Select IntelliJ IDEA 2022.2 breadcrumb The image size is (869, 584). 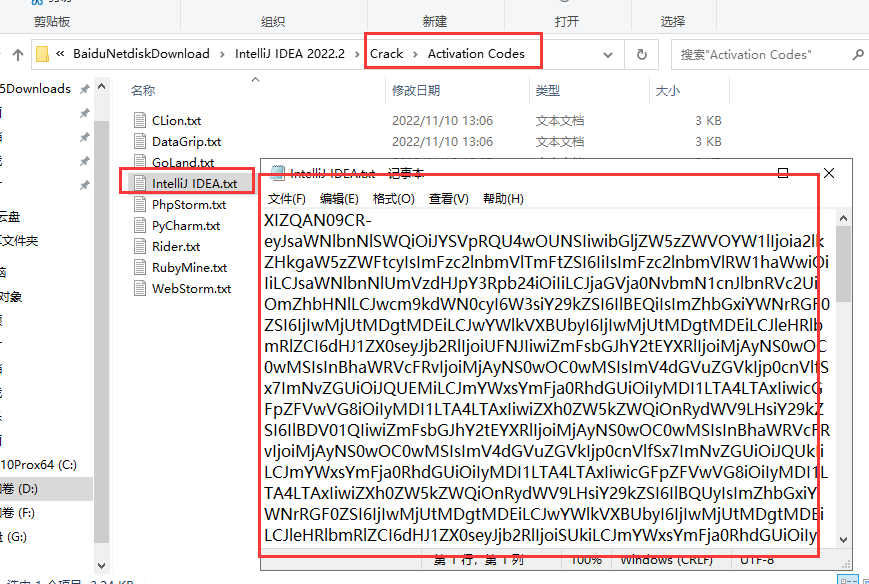click(290, 54)
